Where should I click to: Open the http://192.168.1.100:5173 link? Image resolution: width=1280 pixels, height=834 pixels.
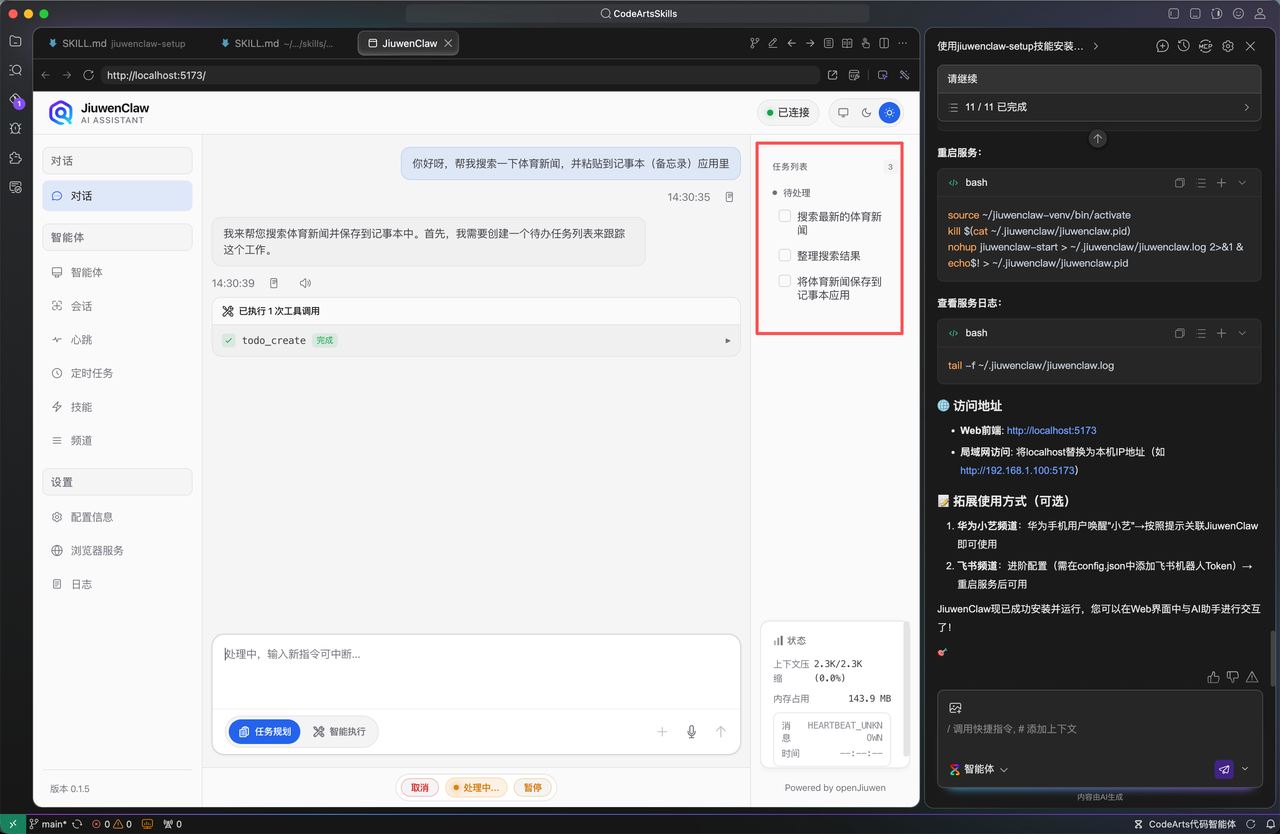pos(1018,470)
